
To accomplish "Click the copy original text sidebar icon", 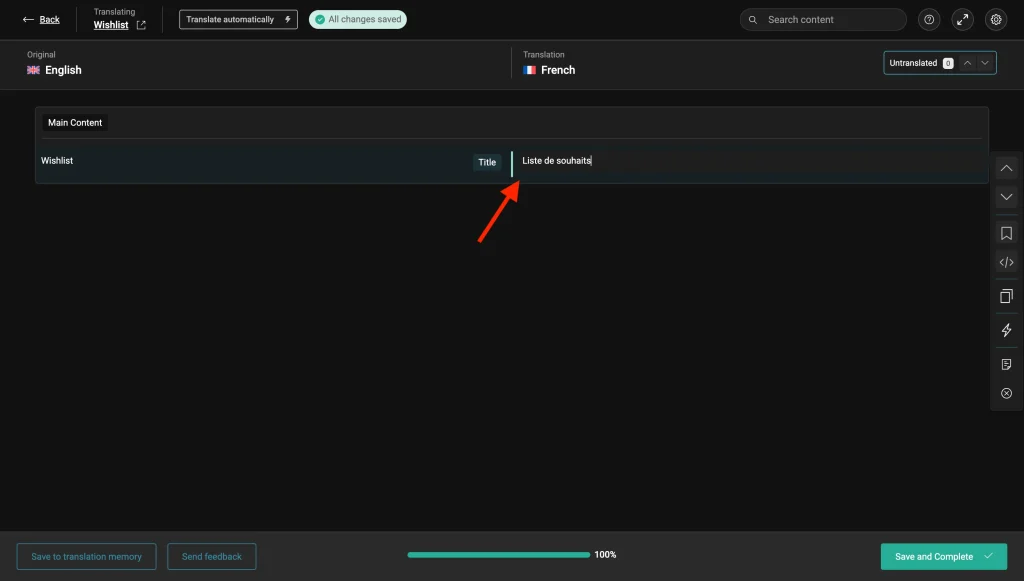I will pyautogui.click(x=1006, y=296).
